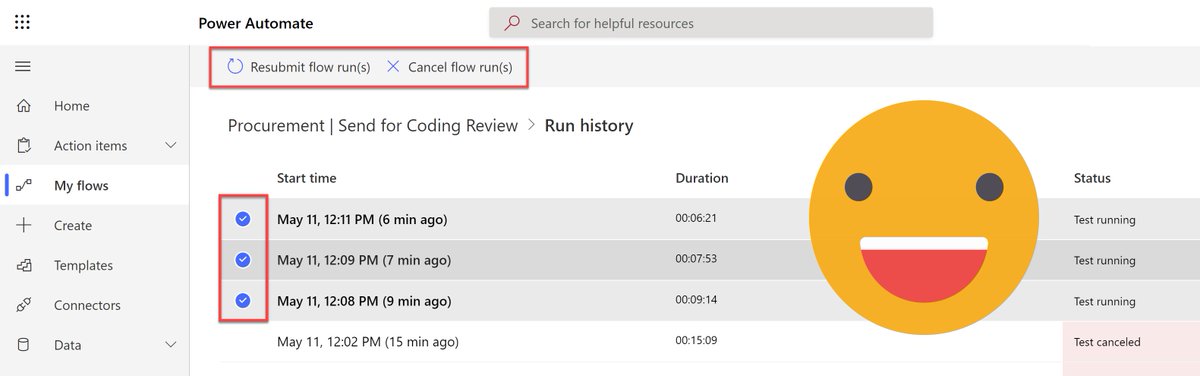Viewport: 1200px width, 376px height.
Task: Focus the Search for helpful resources box
Action: (711, 23)
